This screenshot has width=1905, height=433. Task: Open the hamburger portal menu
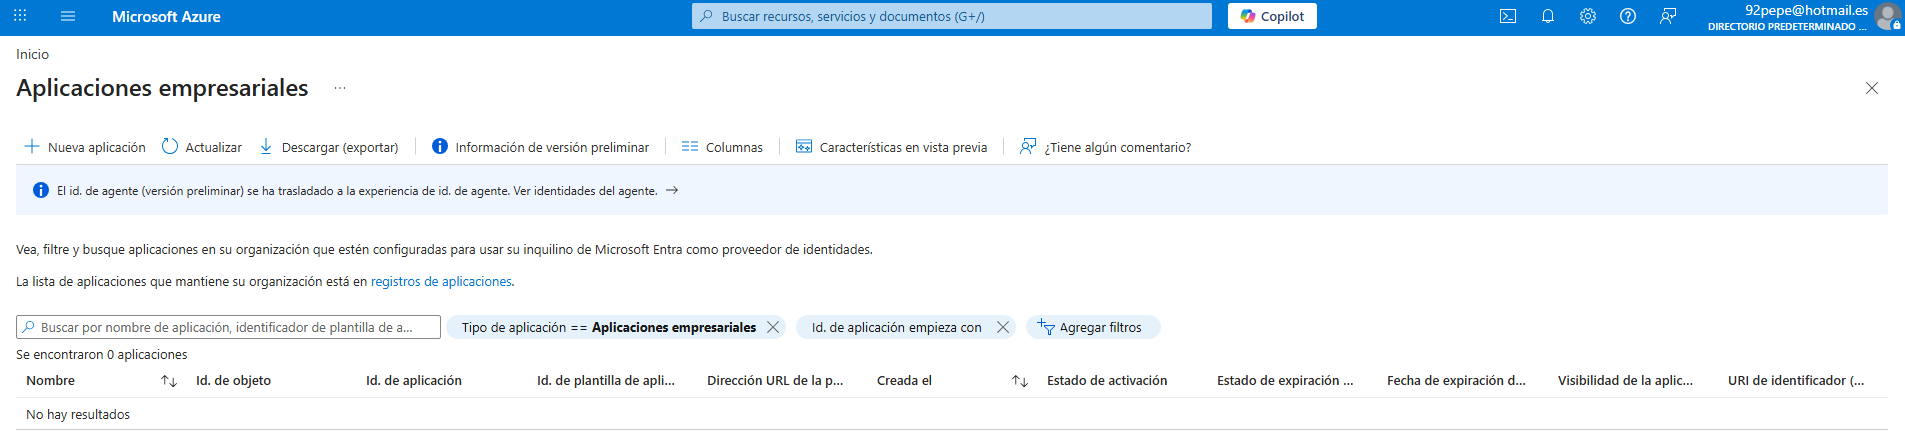point(68,16)
